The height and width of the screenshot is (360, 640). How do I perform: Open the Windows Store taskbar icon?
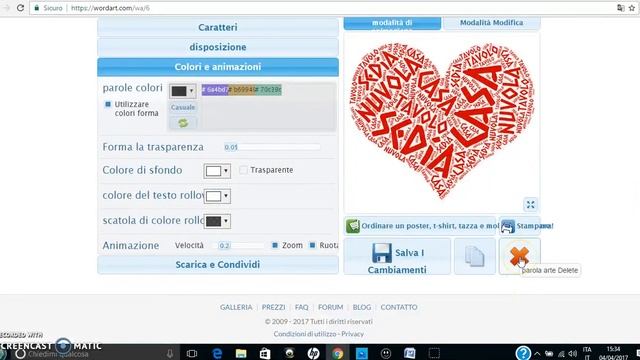click(x=265, y=353)
